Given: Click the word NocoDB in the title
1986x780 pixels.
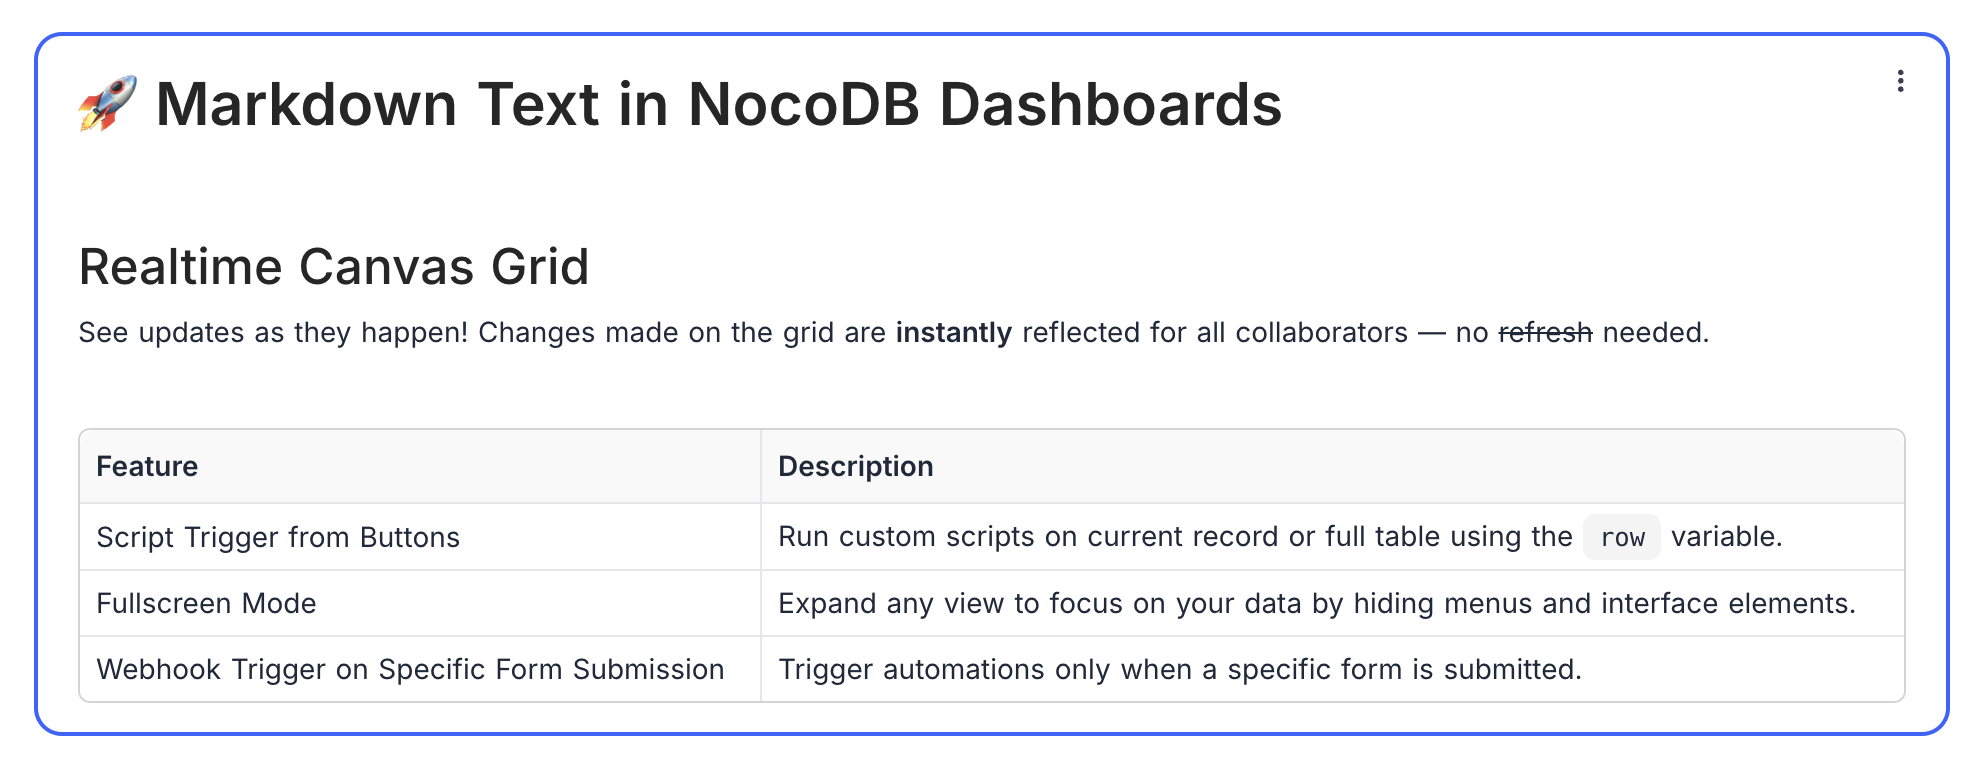Looking at the screenshot, I should point(803,104).
